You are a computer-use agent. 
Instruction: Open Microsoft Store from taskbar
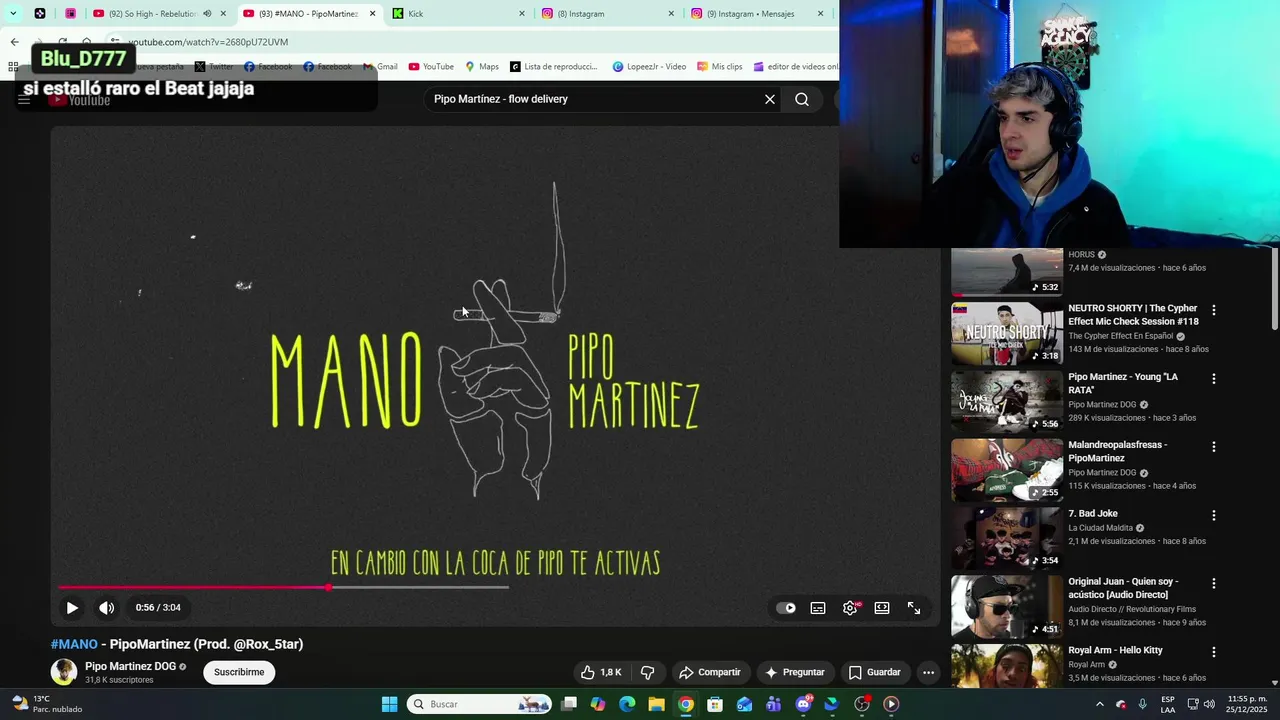tap(715, 704)
